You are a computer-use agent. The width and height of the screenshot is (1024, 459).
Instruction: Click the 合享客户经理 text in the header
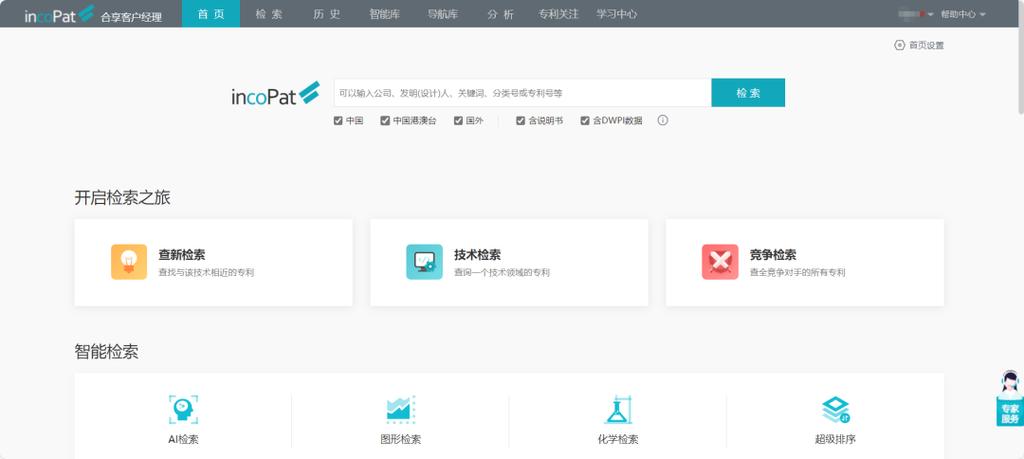(x=131, y=18)
